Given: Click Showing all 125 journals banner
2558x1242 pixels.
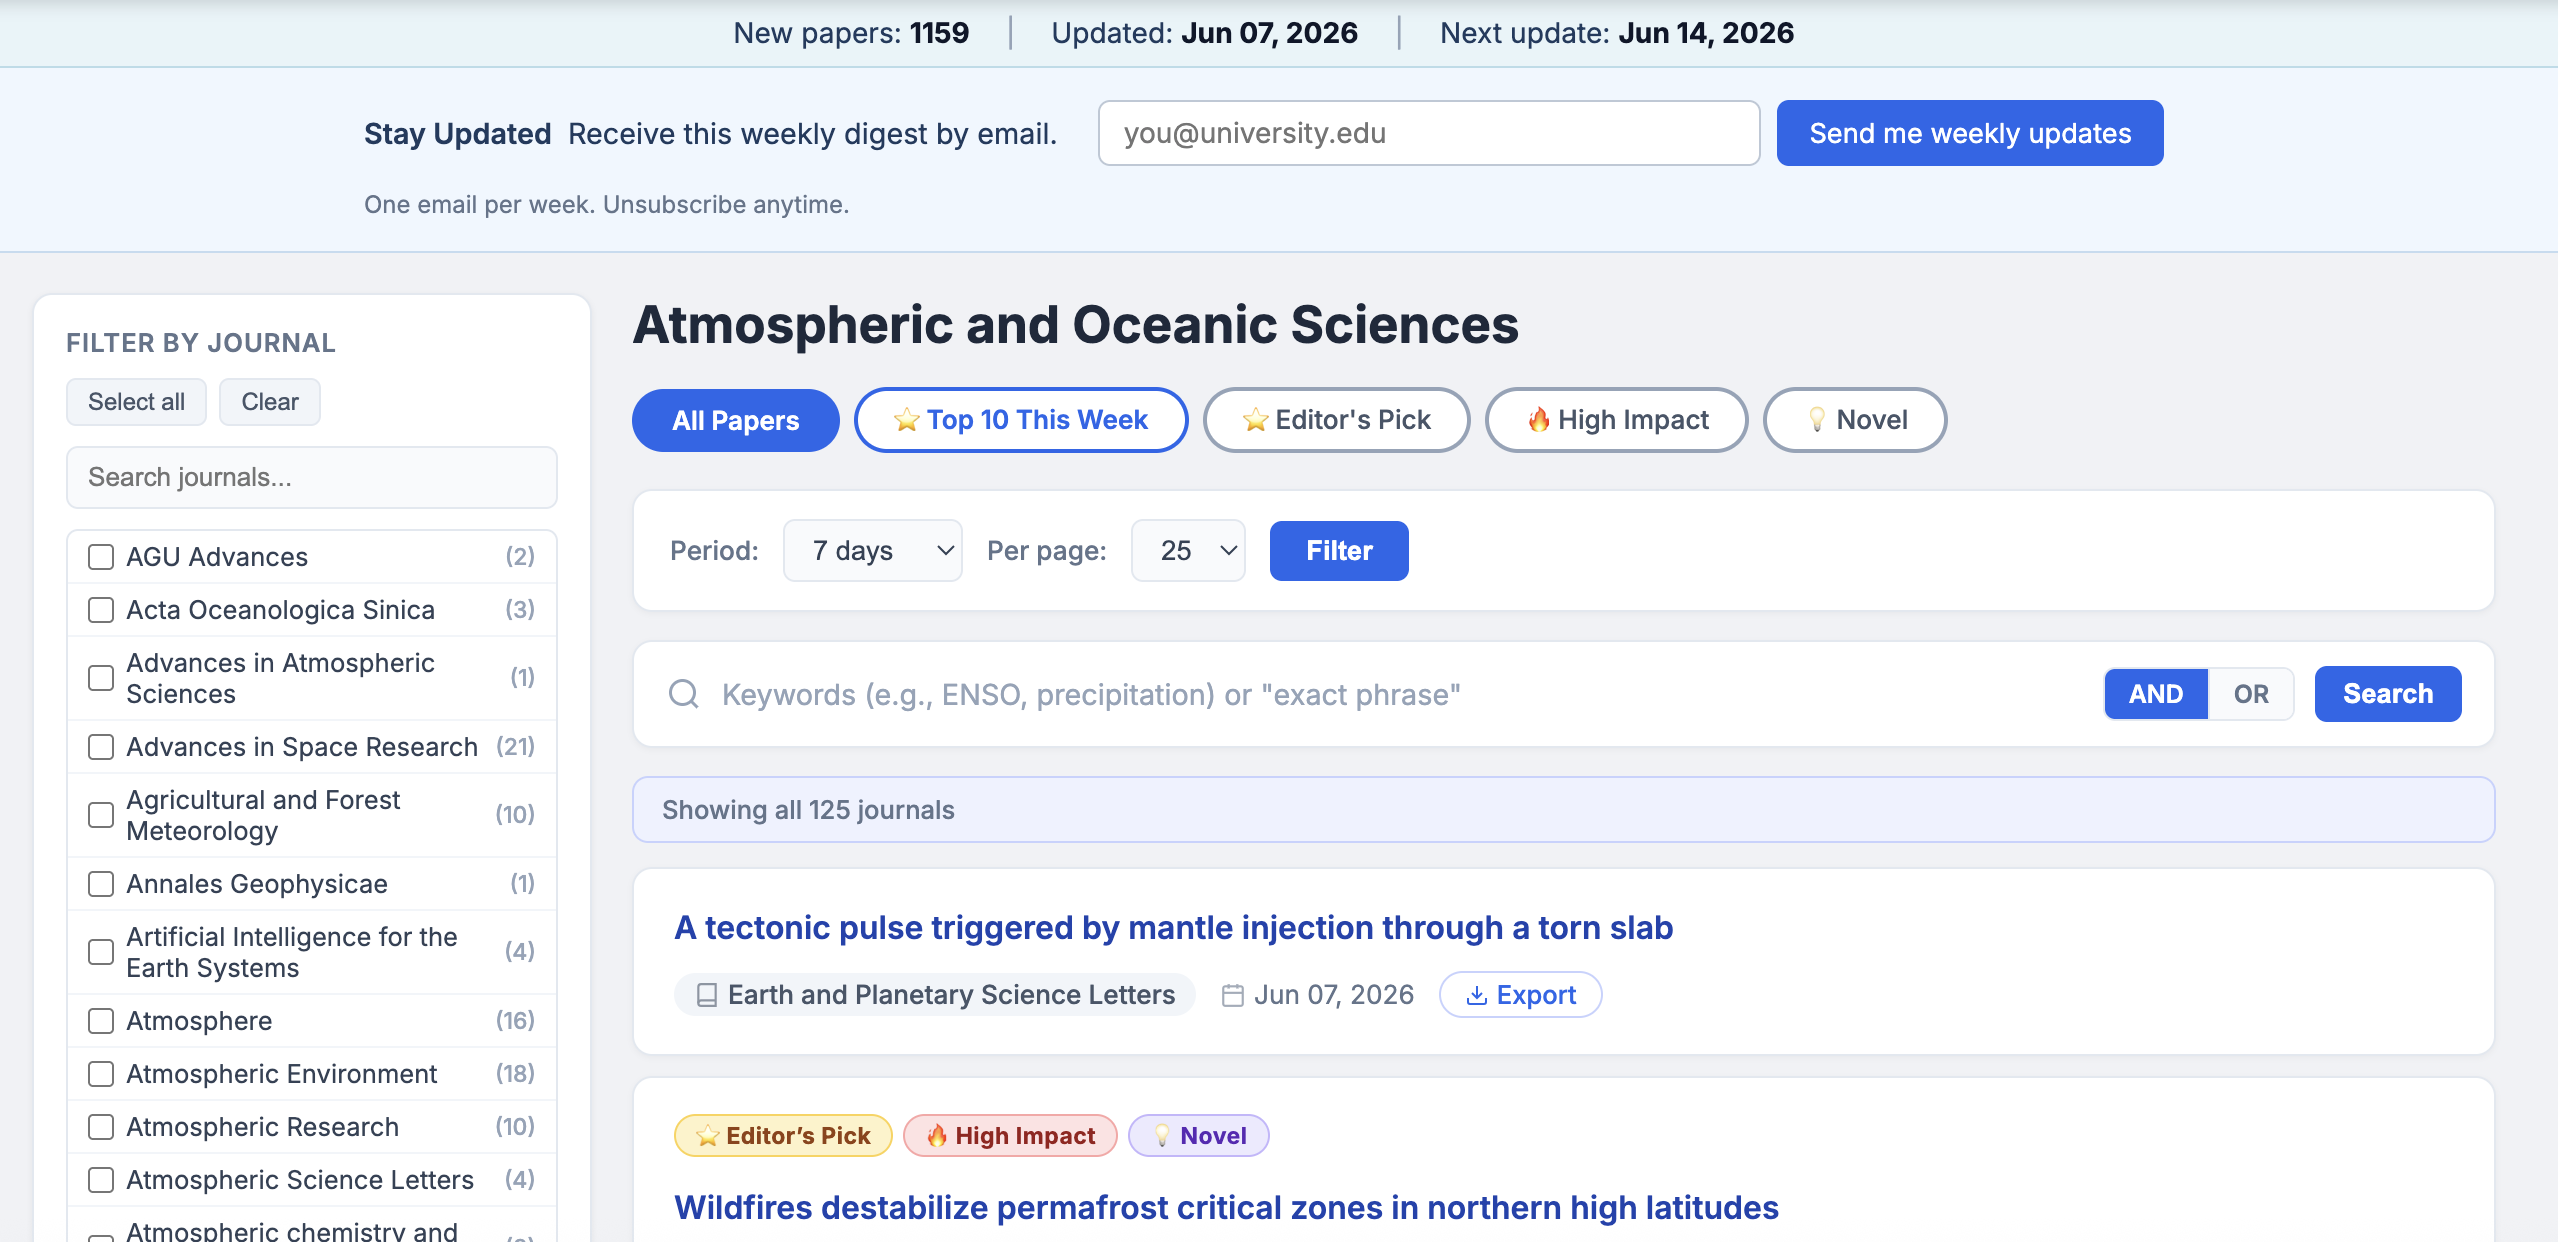Looking at the screenshot, I should 1563,810.
